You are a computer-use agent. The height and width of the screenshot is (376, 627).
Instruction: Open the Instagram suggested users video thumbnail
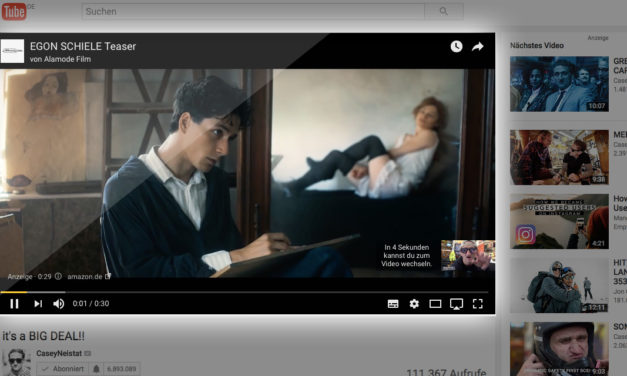559,222
